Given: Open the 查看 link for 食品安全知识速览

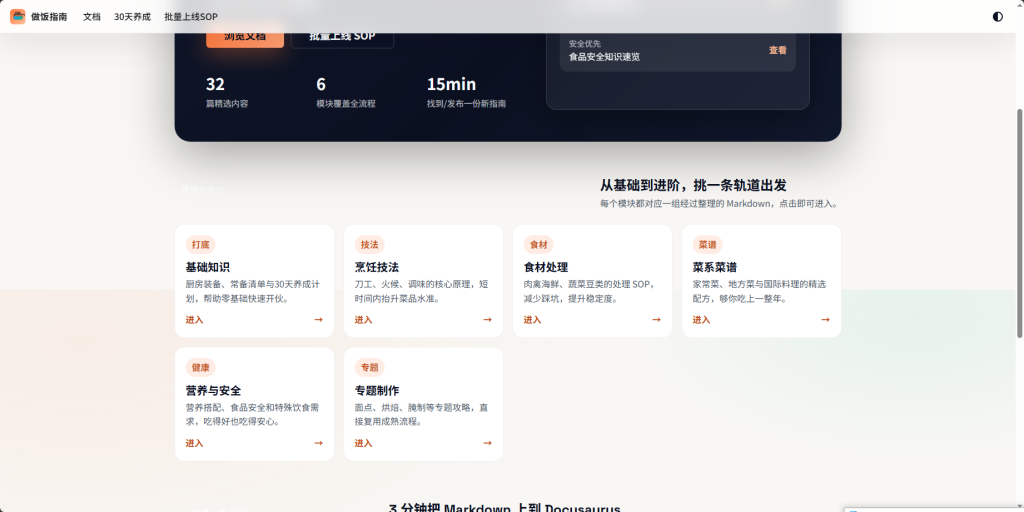Looking at the screenshot, I should coord(777,50).
